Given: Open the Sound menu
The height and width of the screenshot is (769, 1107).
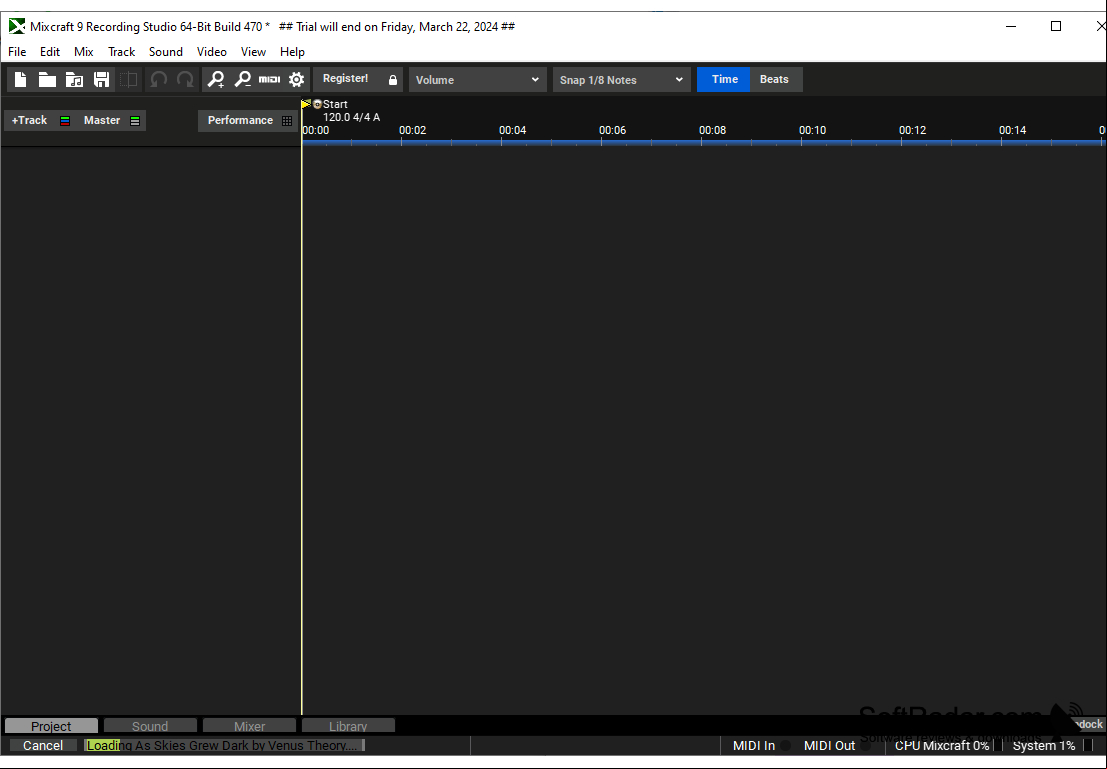Looking at the screenshot, I should pos(166,52).
